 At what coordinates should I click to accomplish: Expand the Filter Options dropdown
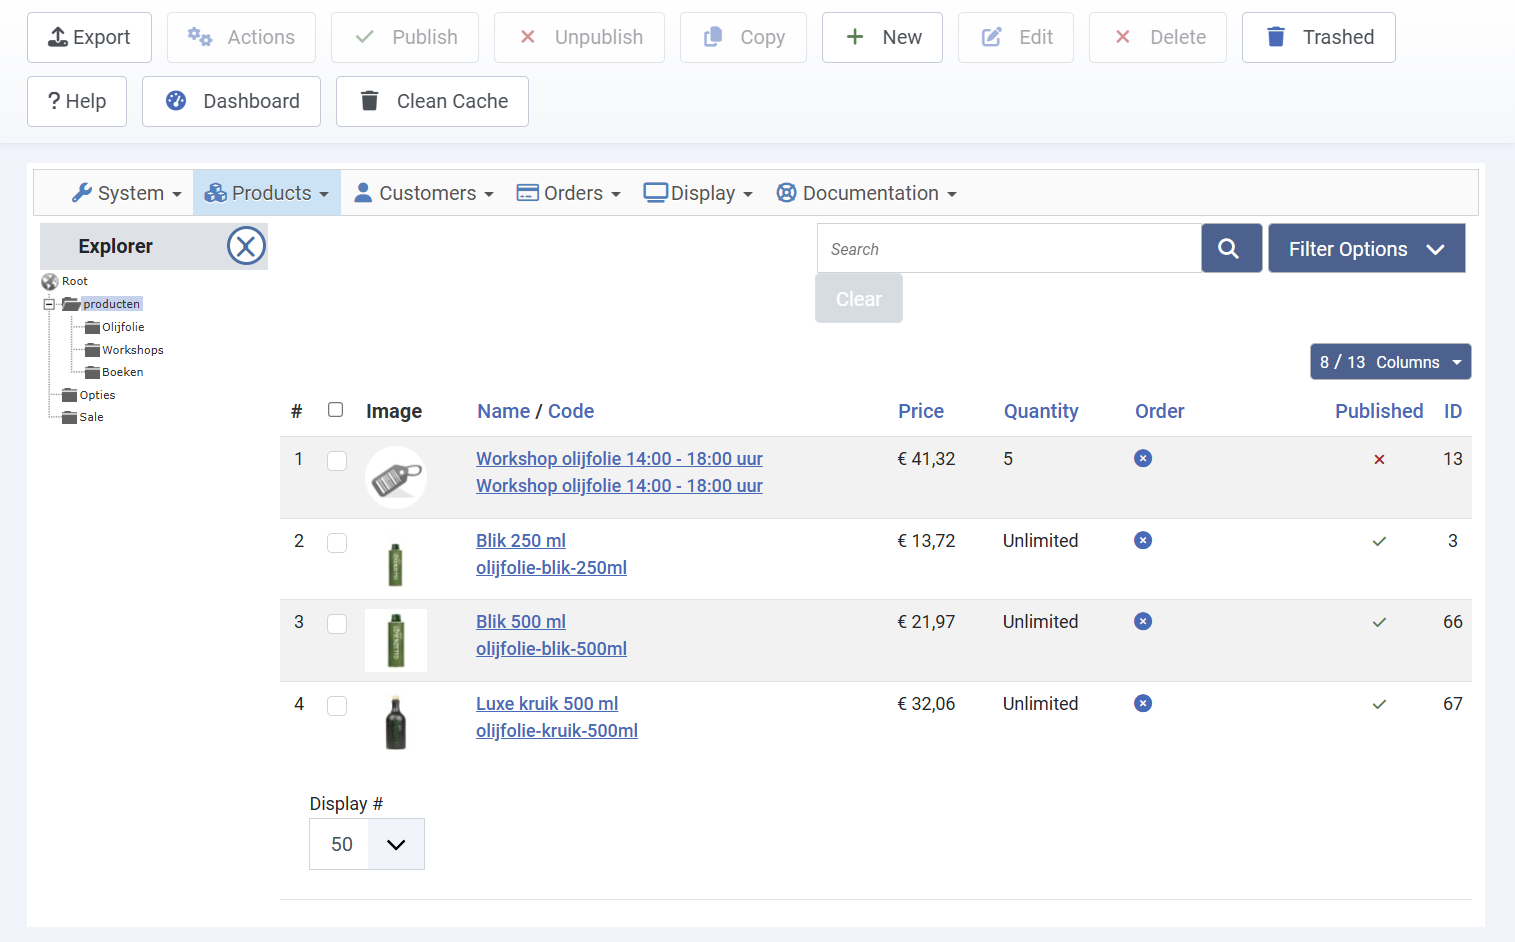coord(1366,249)
